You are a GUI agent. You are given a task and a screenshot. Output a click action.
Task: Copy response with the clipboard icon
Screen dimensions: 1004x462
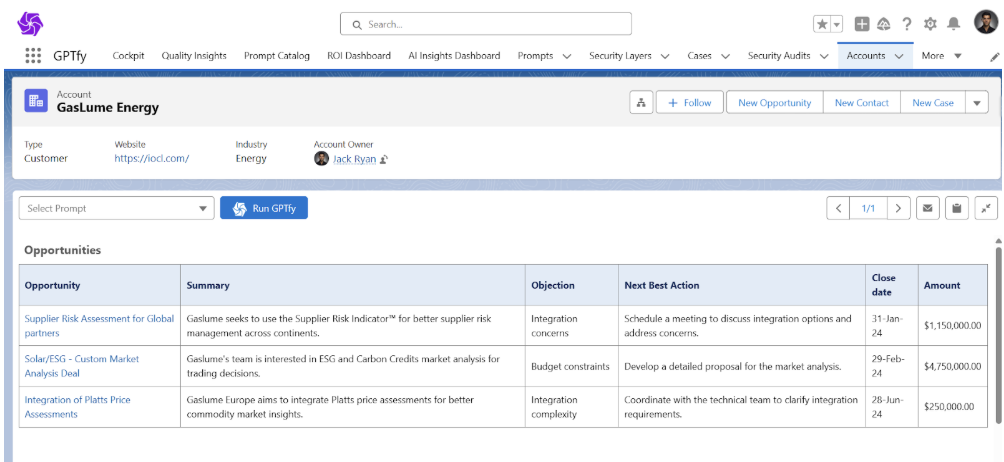(x=957, y=208)
